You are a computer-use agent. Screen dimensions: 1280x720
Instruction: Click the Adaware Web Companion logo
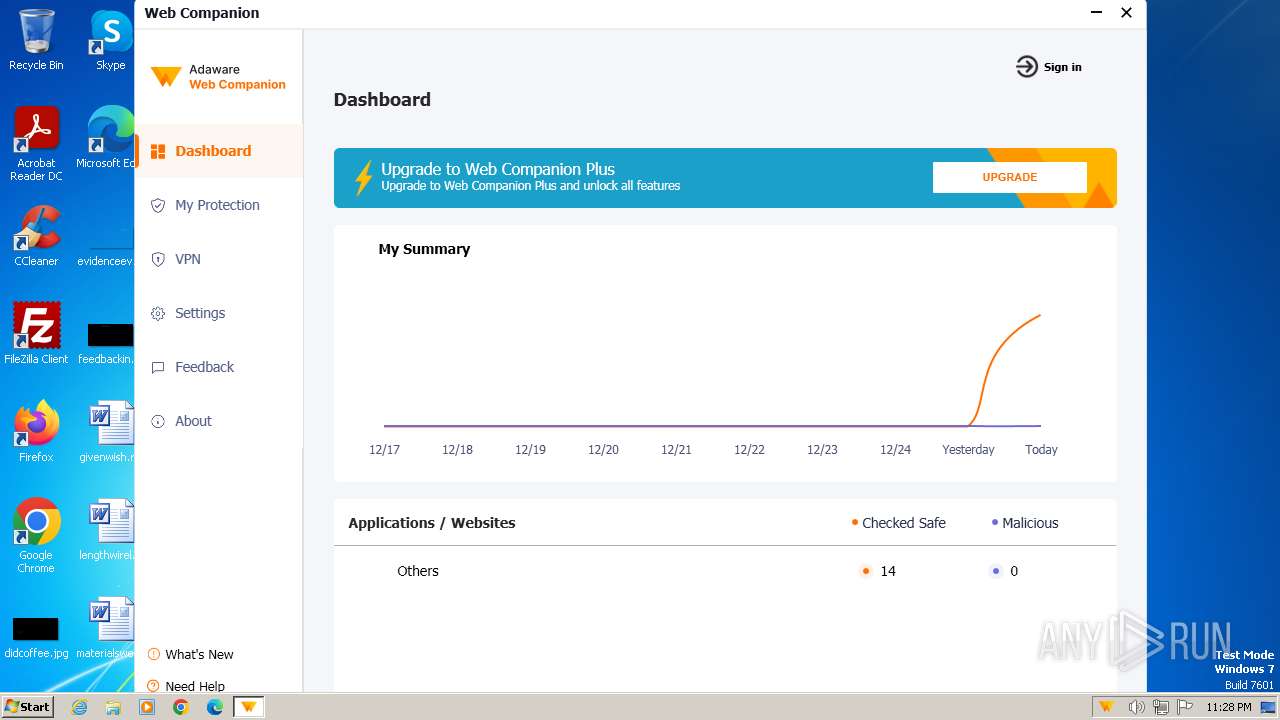click(218, 77)
